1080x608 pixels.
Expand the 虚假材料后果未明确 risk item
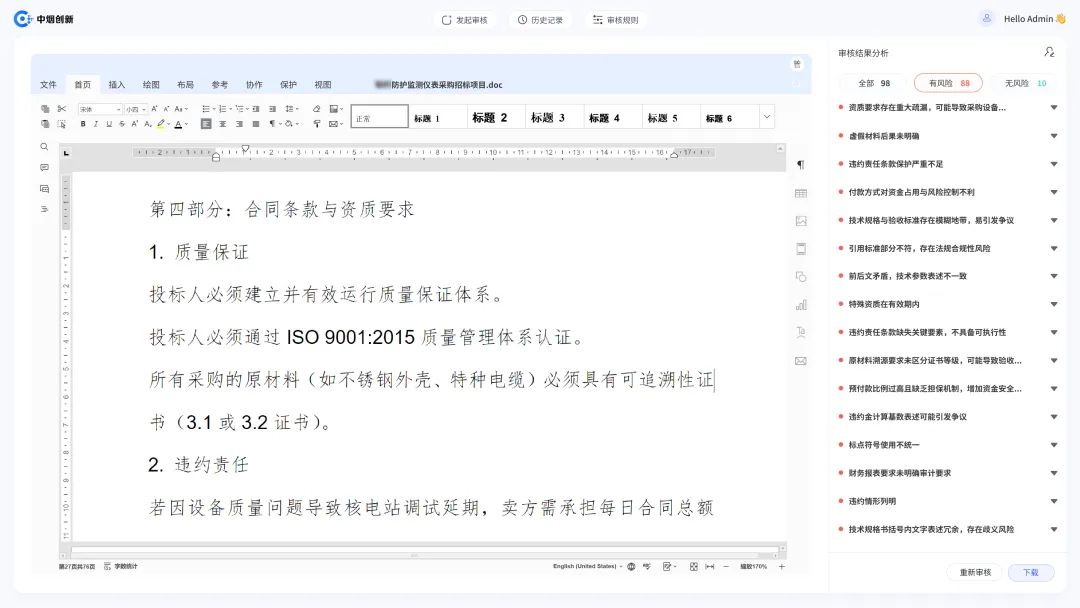click(1052, 135)
